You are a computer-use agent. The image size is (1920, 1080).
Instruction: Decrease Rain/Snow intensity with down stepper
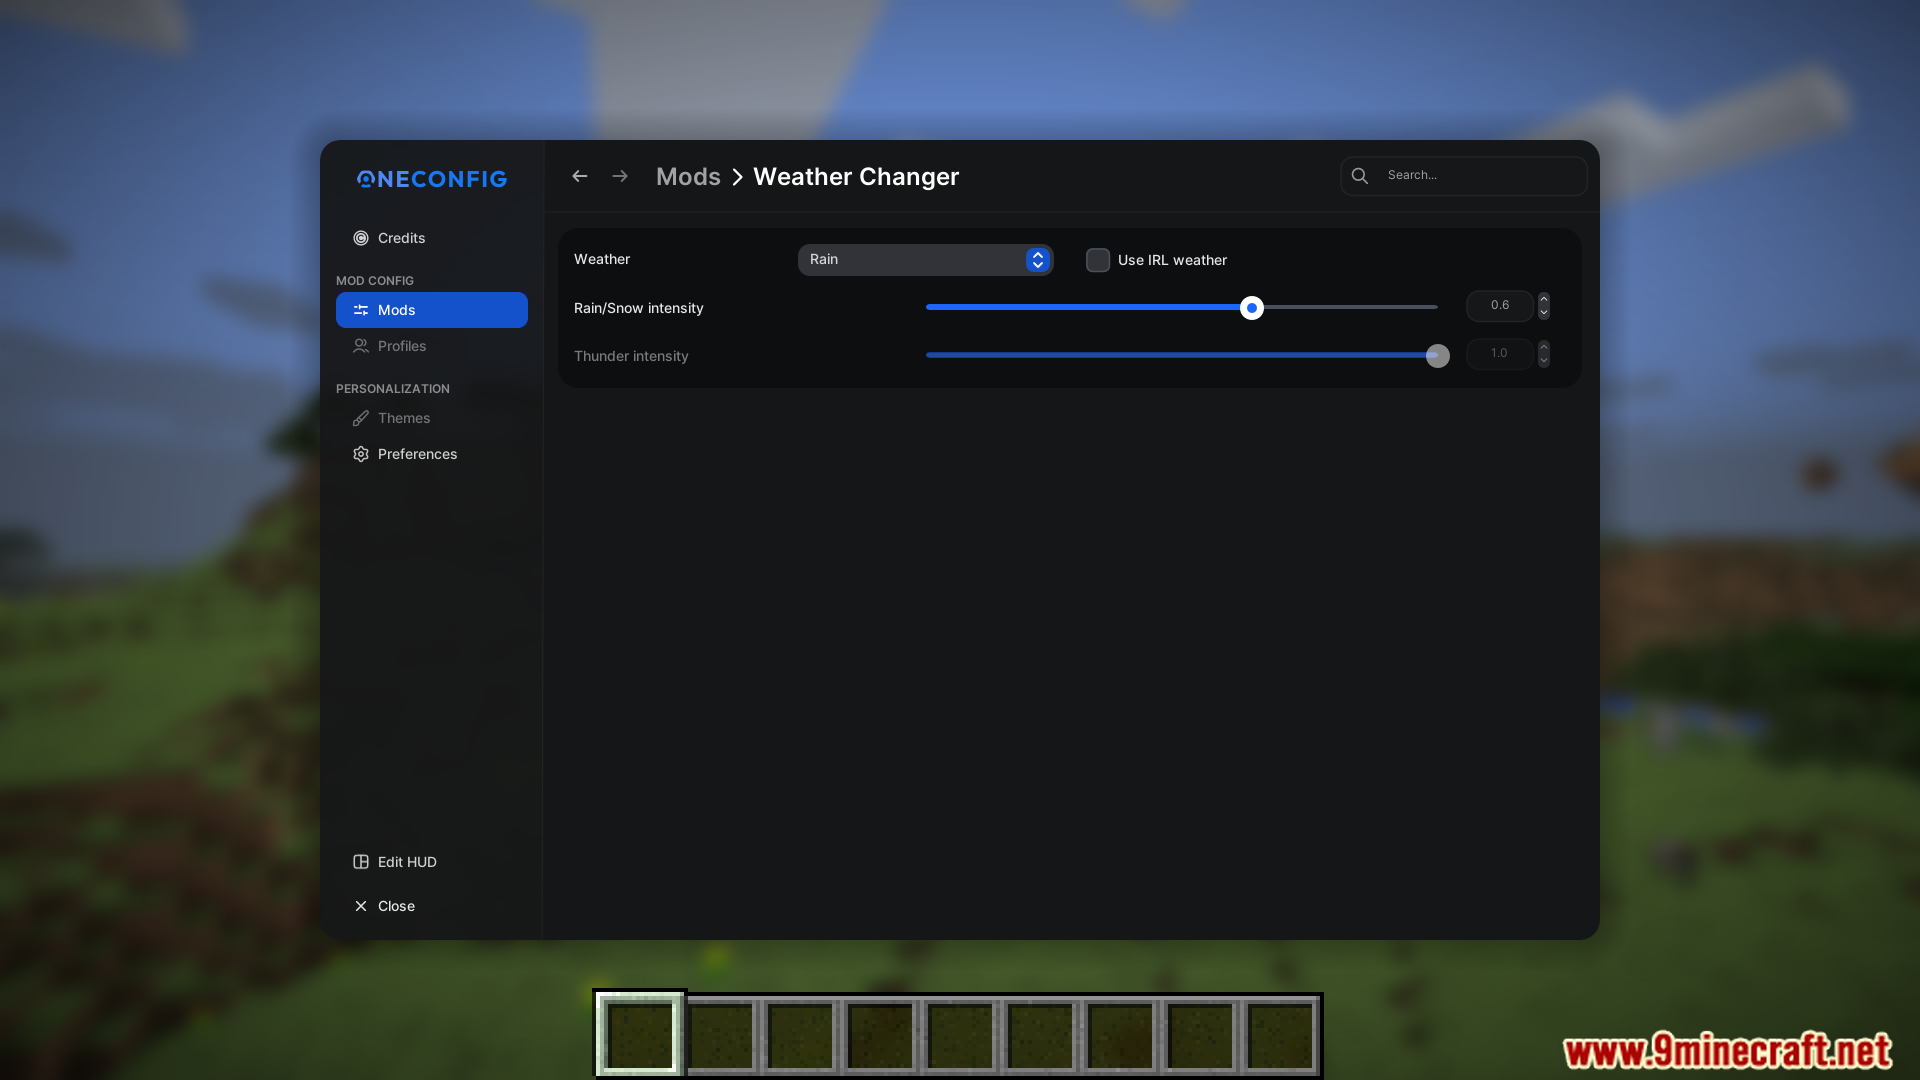[1544, 313]
